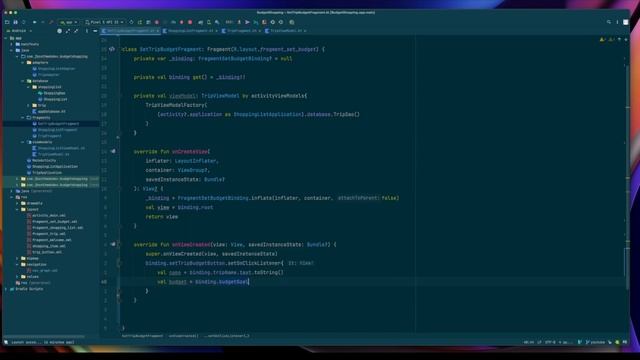Hide the project panel with minimize icon

pos(95,31)
